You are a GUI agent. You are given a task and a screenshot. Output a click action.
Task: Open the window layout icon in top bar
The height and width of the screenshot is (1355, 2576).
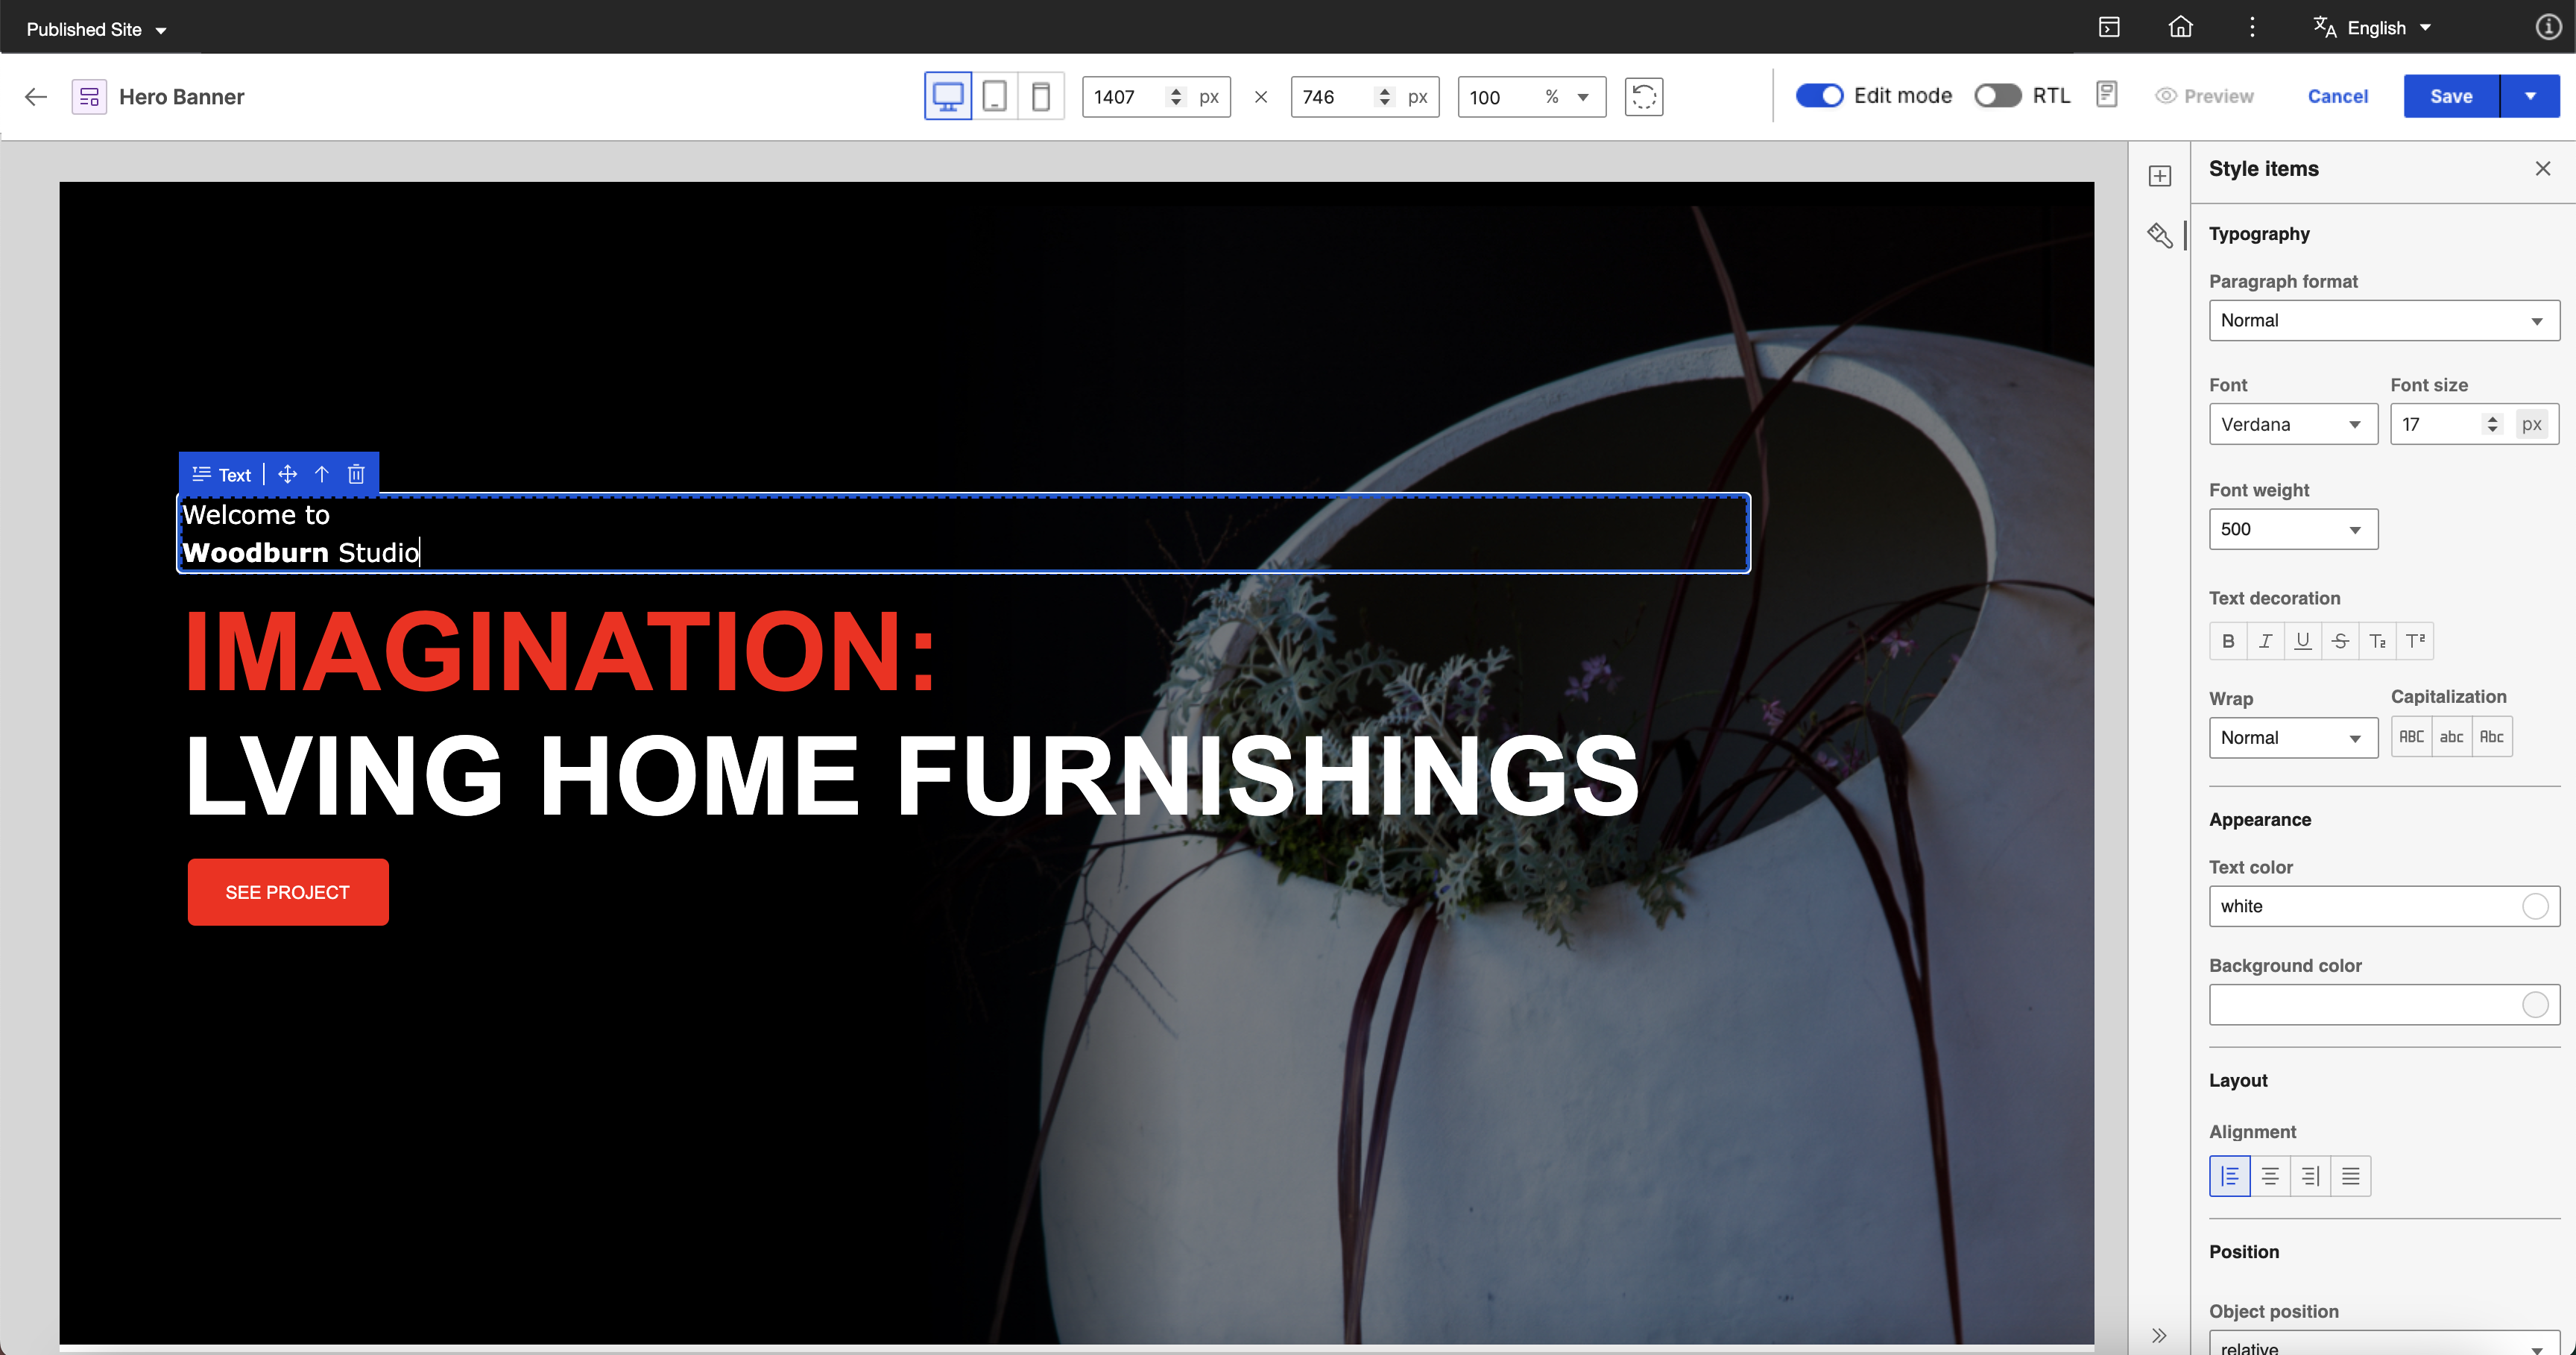point(2109,27)
